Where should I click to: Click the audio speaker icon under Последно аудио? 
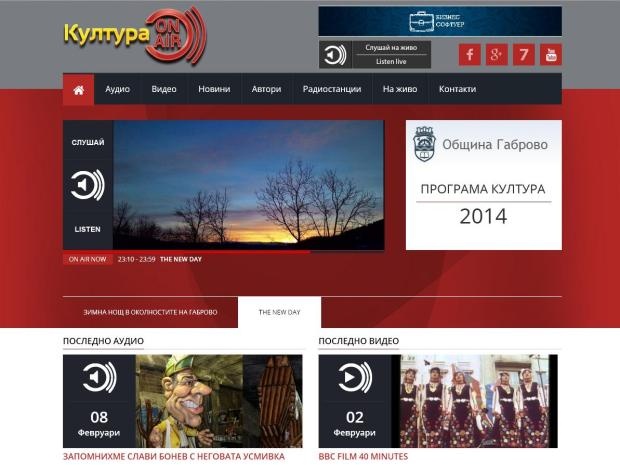(x=99, y=377)
